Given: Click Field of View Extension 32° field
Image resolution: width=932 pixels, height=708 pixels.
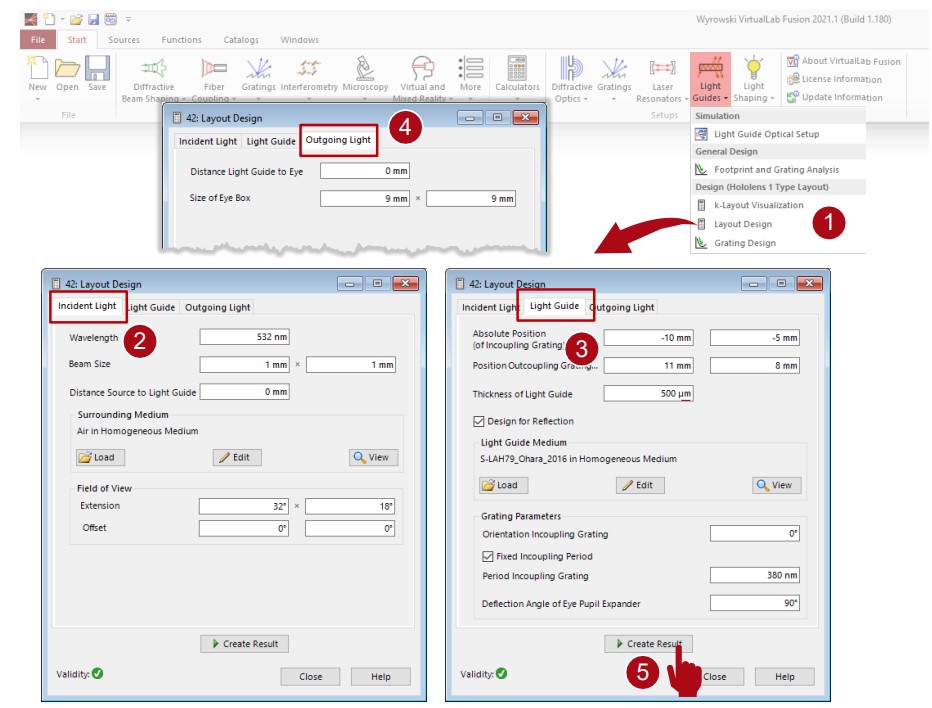Looking at the screenshot, I should [x=244, y=506].
